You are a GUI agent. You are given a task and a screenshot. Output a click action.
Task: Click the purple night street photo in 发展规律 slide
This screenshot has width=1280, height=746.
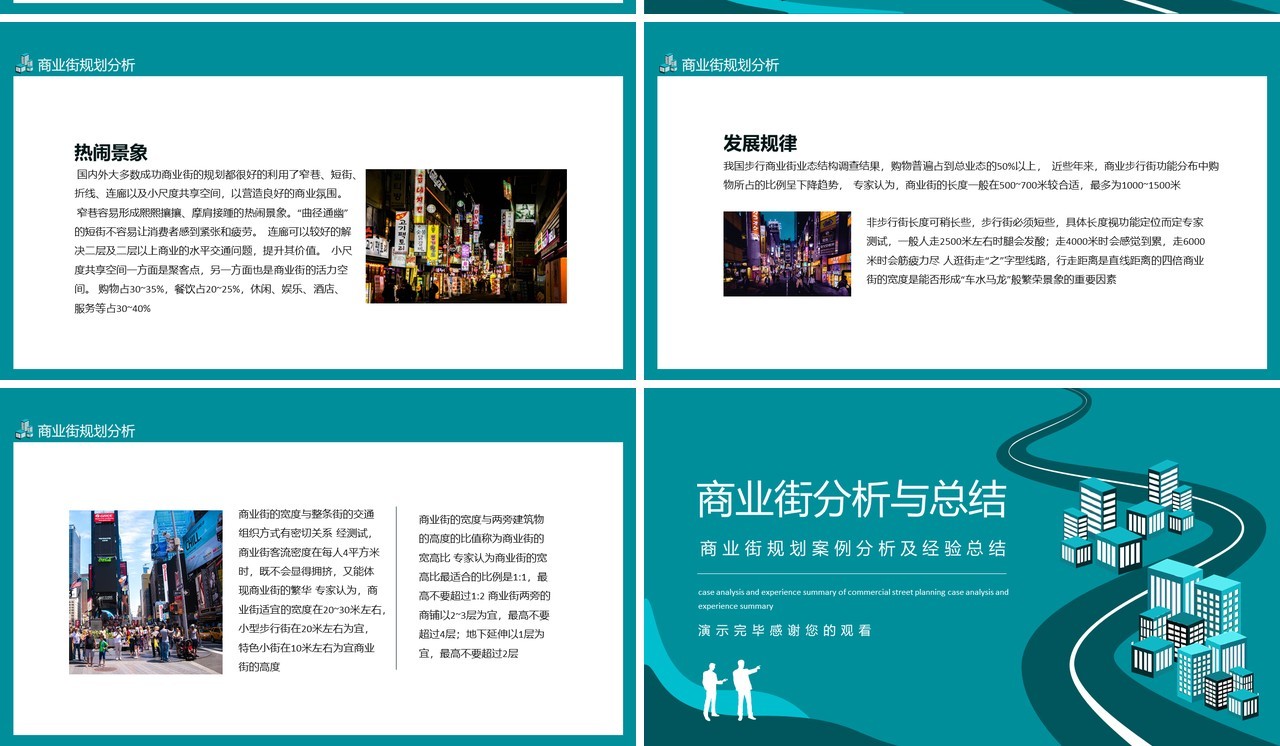tap(787, 254)
